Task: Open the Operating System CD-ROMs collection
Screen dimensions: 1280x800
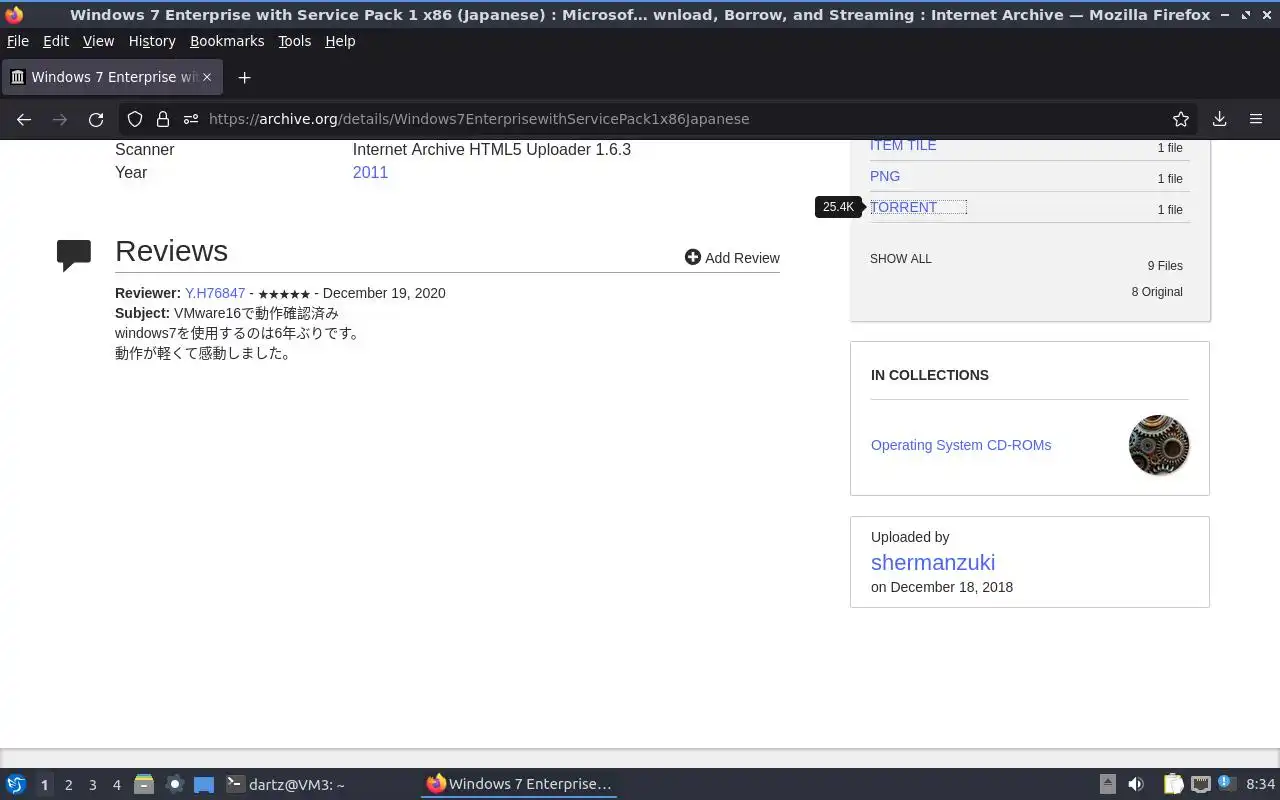Action: (961, 445)
